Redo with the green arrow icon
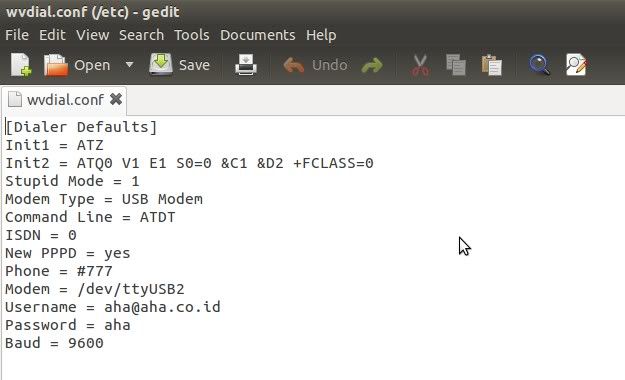This screenshot has height=380, width=625. [372, 65]
